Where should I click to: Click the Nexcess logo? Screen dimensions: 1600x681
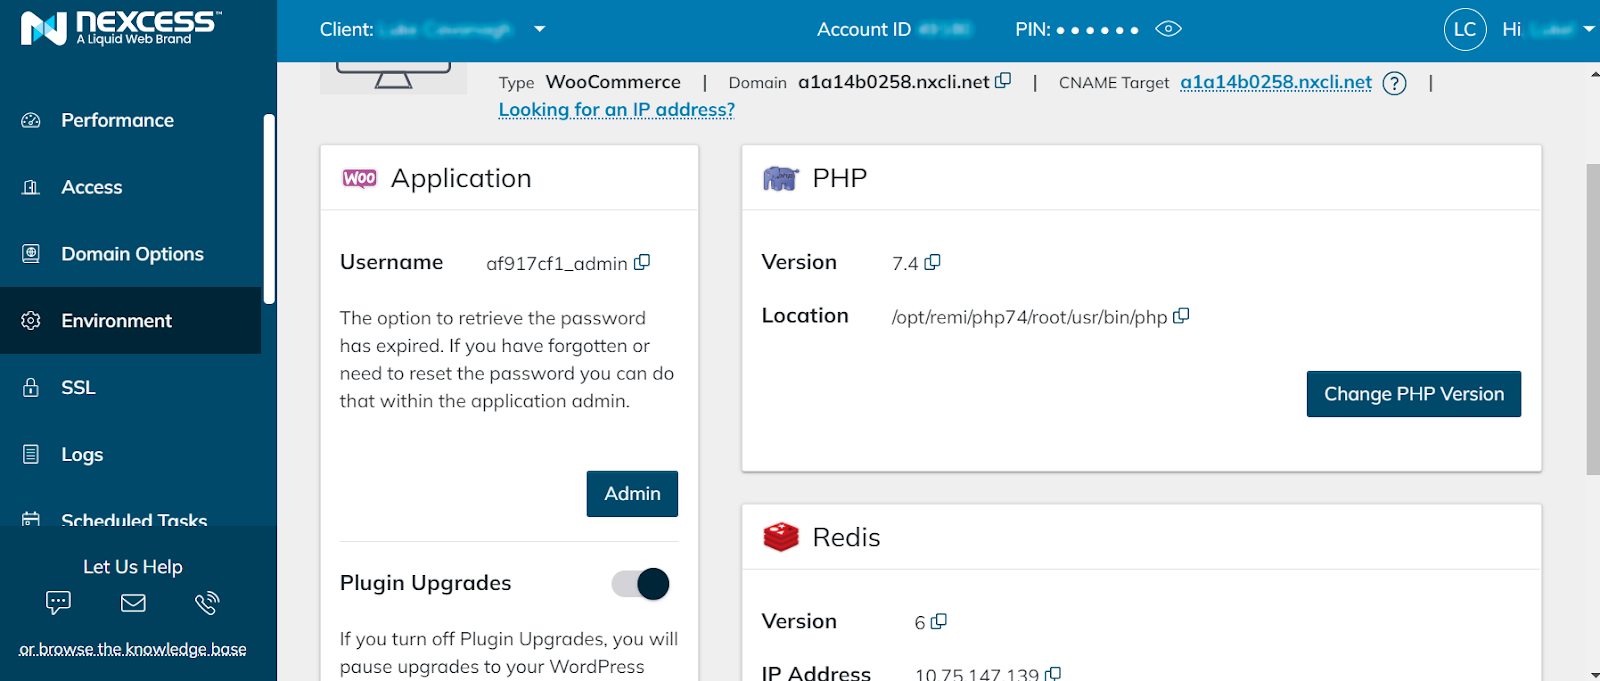pyautogui.click(x=120, y=28)
